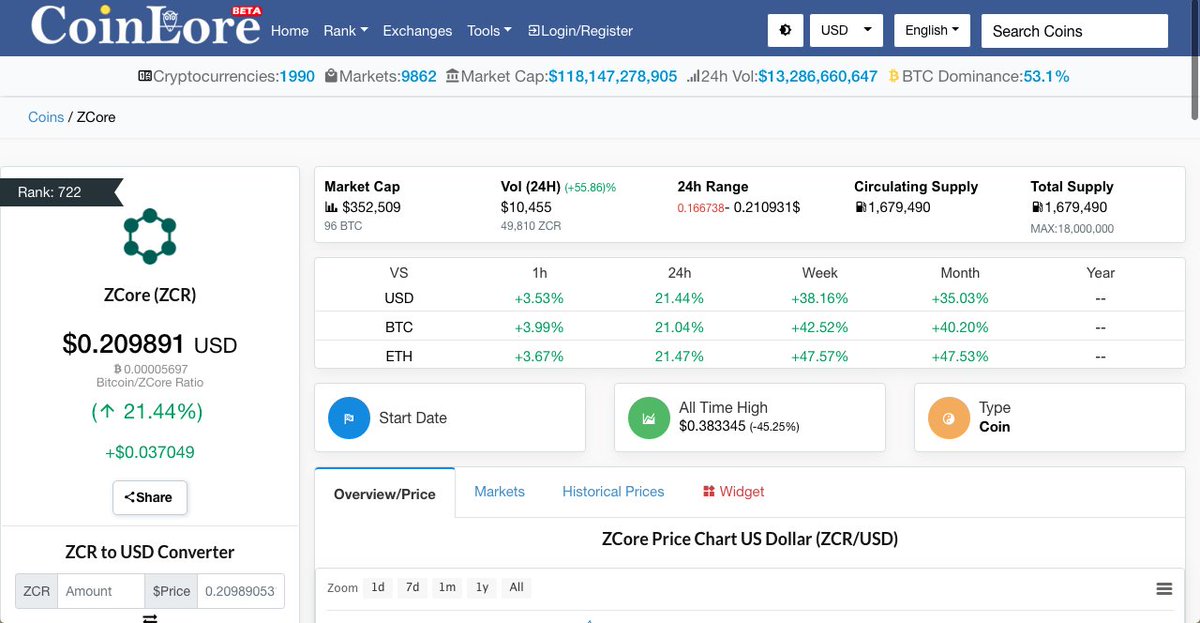Click Market Cap value $118,147,278,905
Viewport: 1200px width, 623px height.
tap(613, 76)
